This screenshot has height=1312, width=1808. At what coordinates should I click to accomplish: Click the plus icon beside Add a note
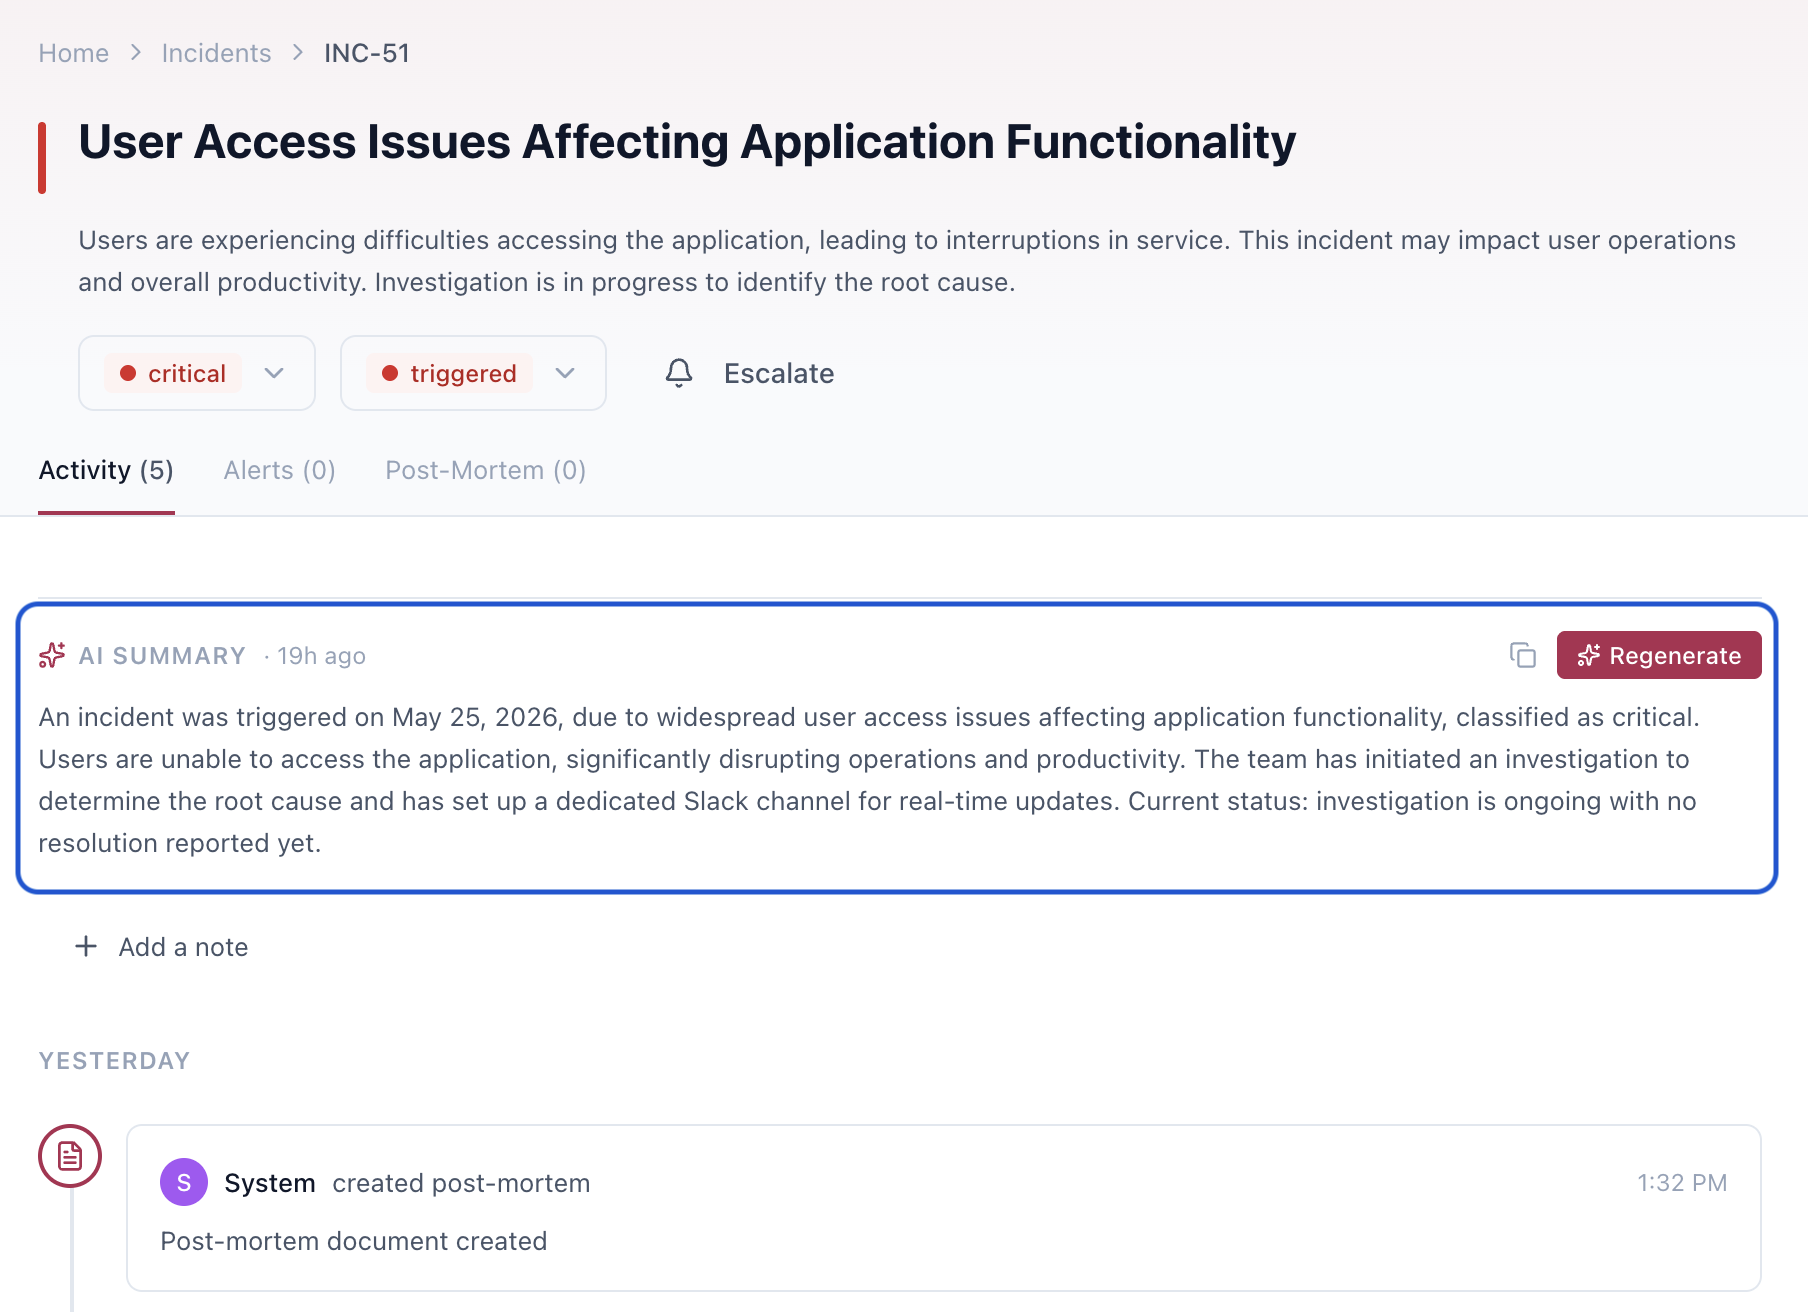click(x=87, y=946)
